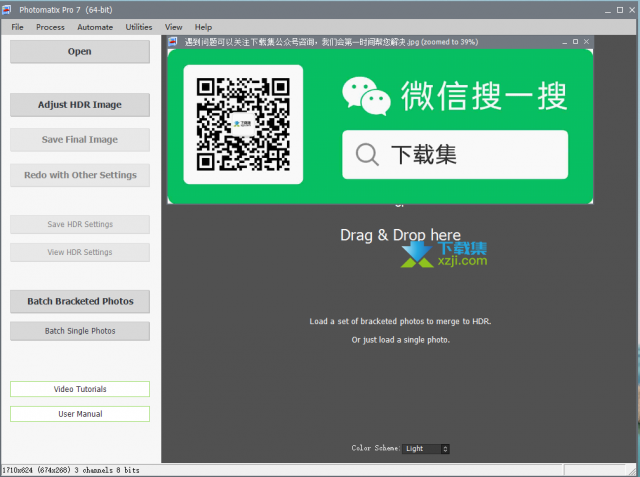640x477 pixels.
Task: Close the Photomatix Pro main window
Action: [x=632, y=10]
